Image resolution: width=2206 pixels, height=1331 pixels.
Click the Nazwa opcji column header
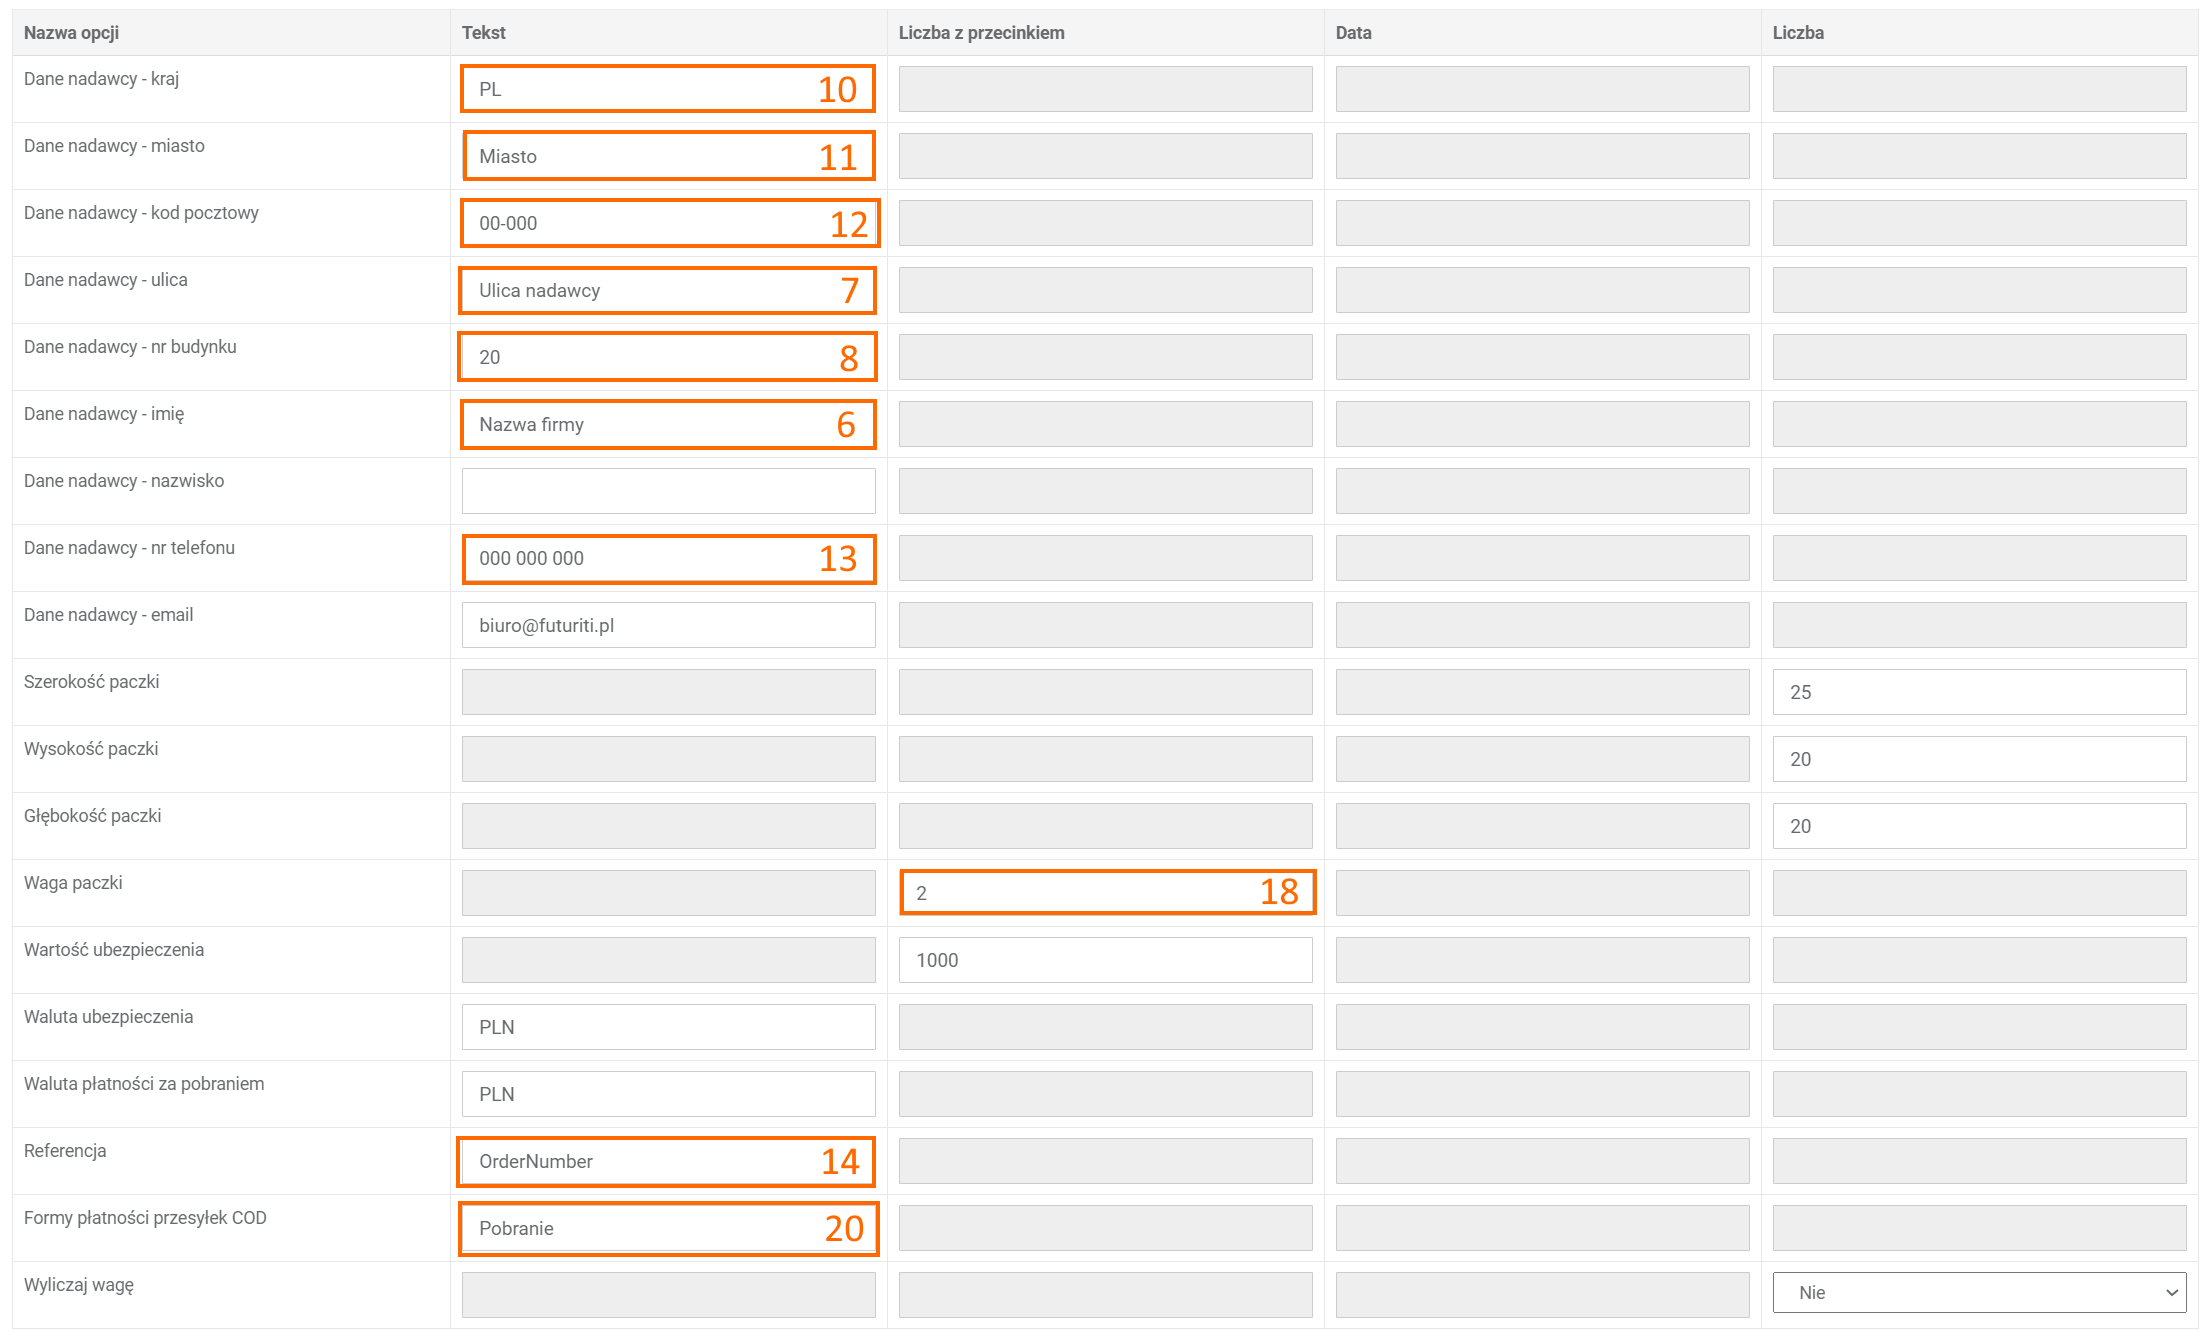[71, 33]
